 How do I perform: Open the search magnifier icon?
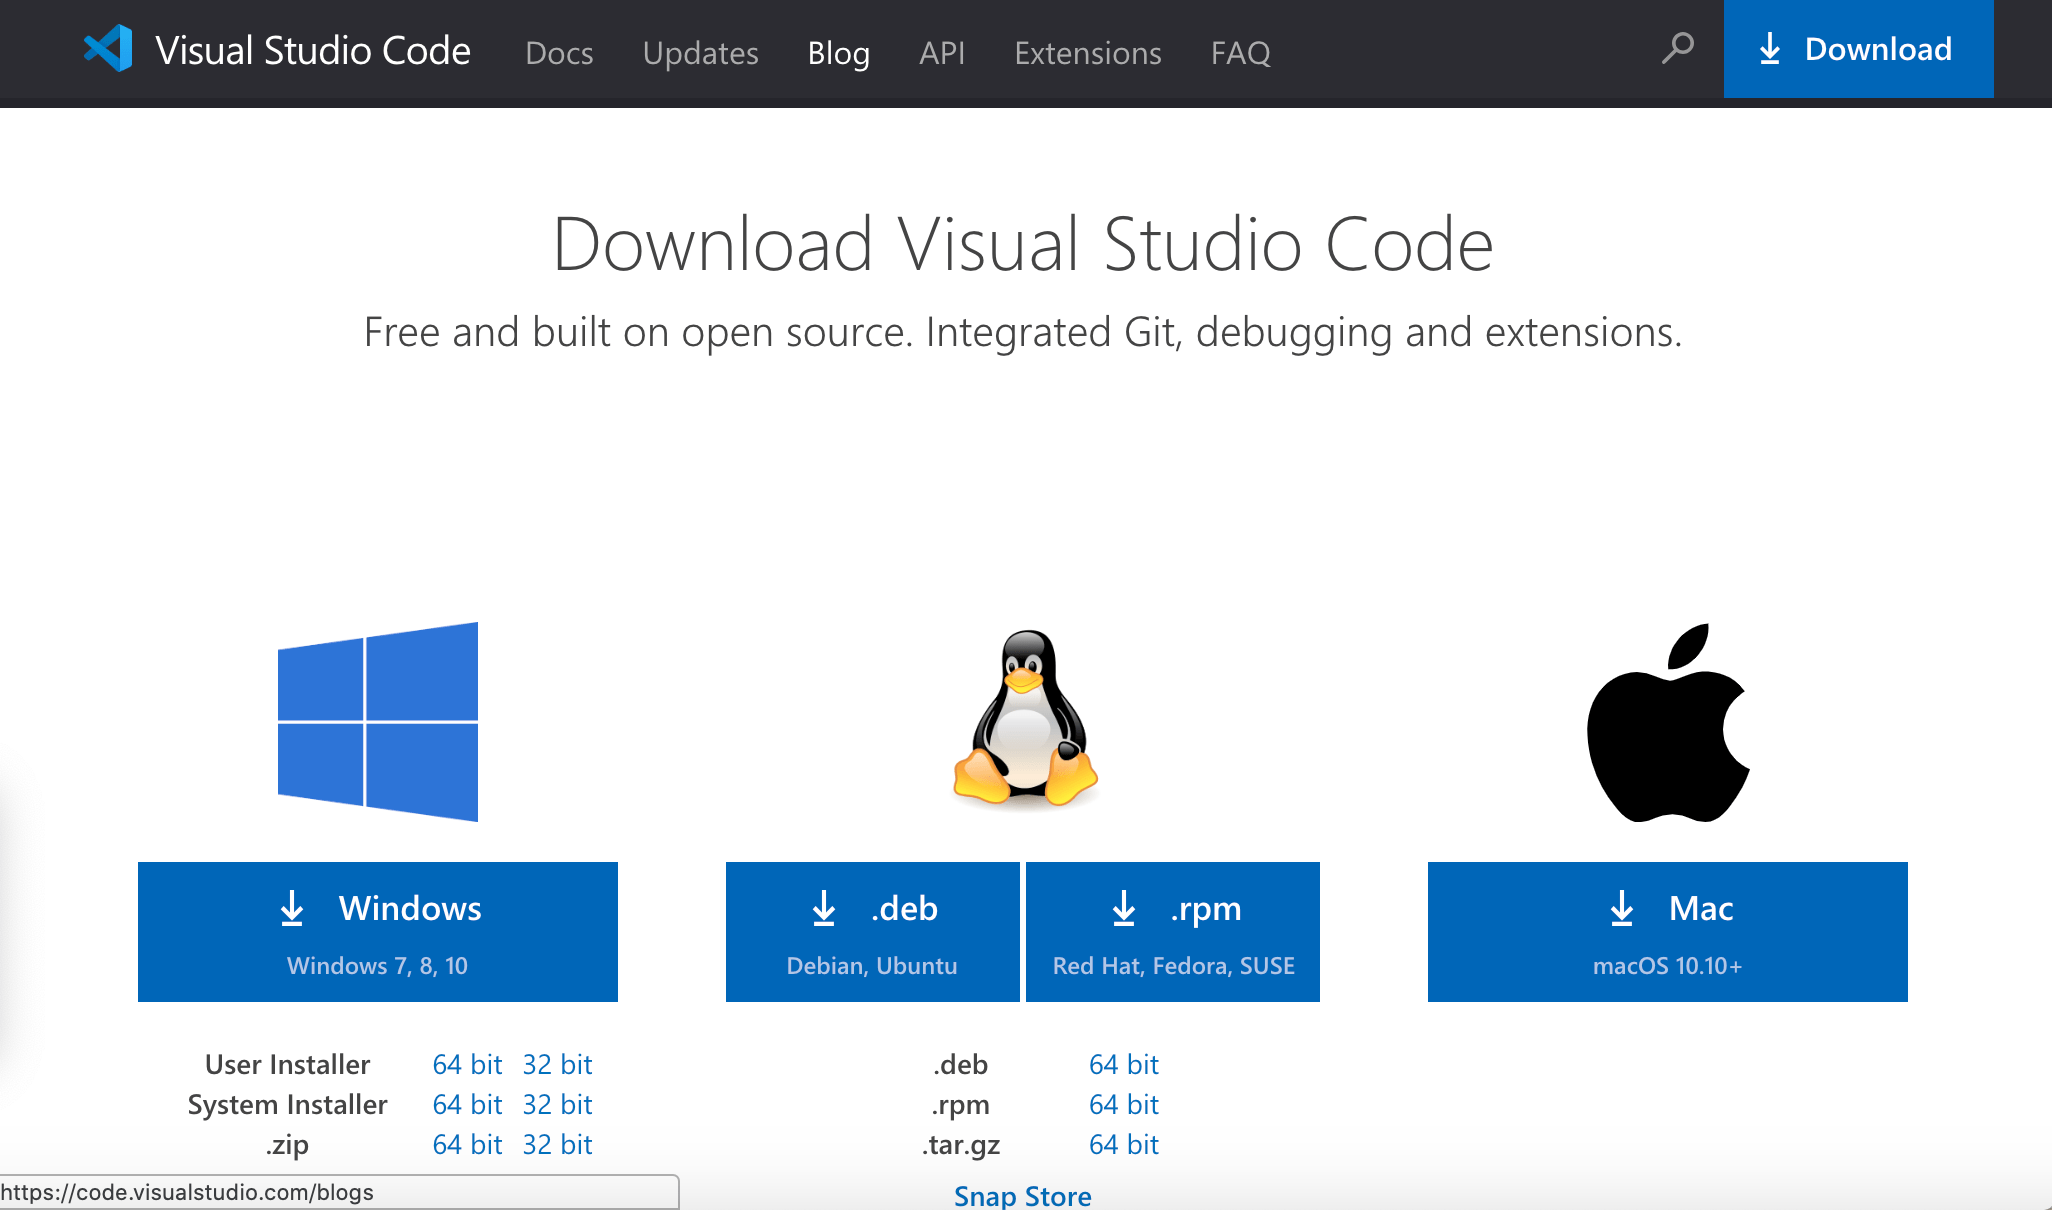(1677, 48)
